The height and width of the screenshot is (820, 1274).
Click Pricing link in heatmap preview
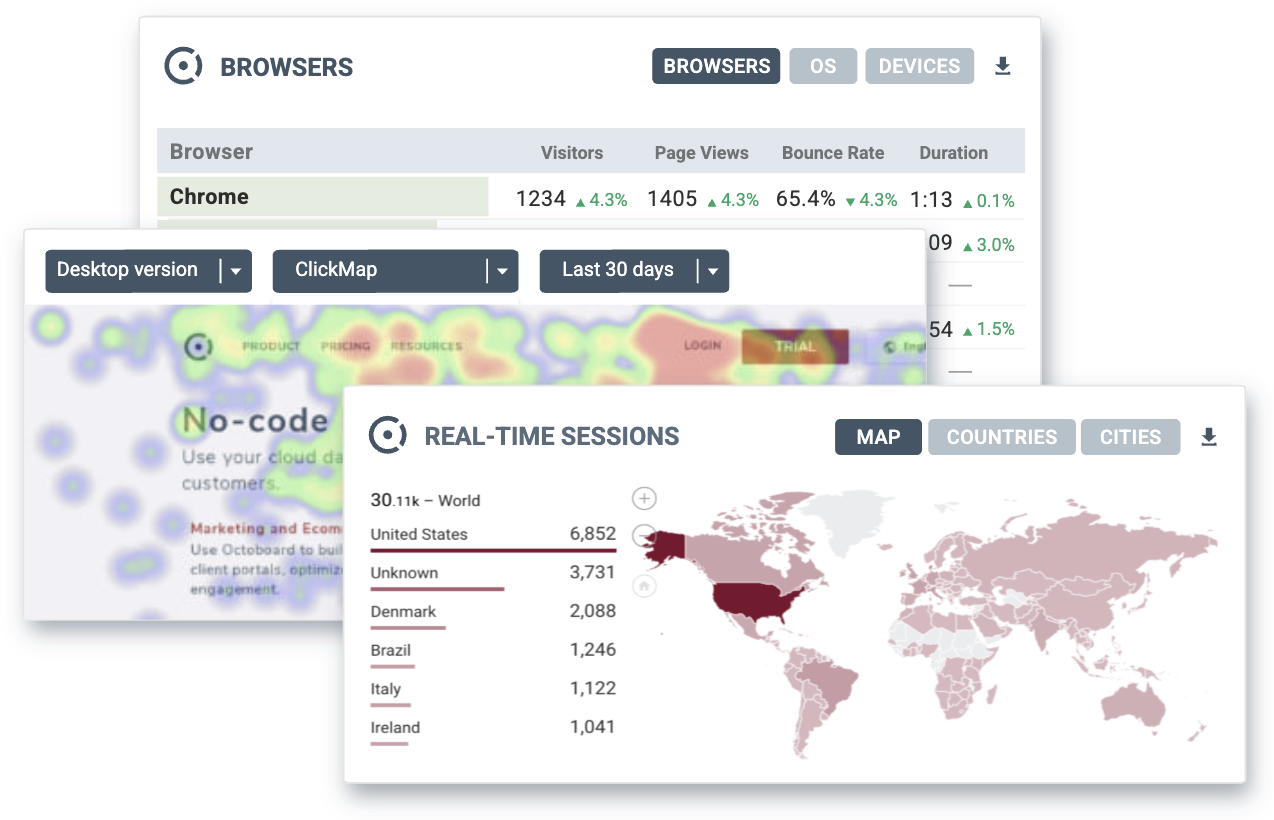346,346
